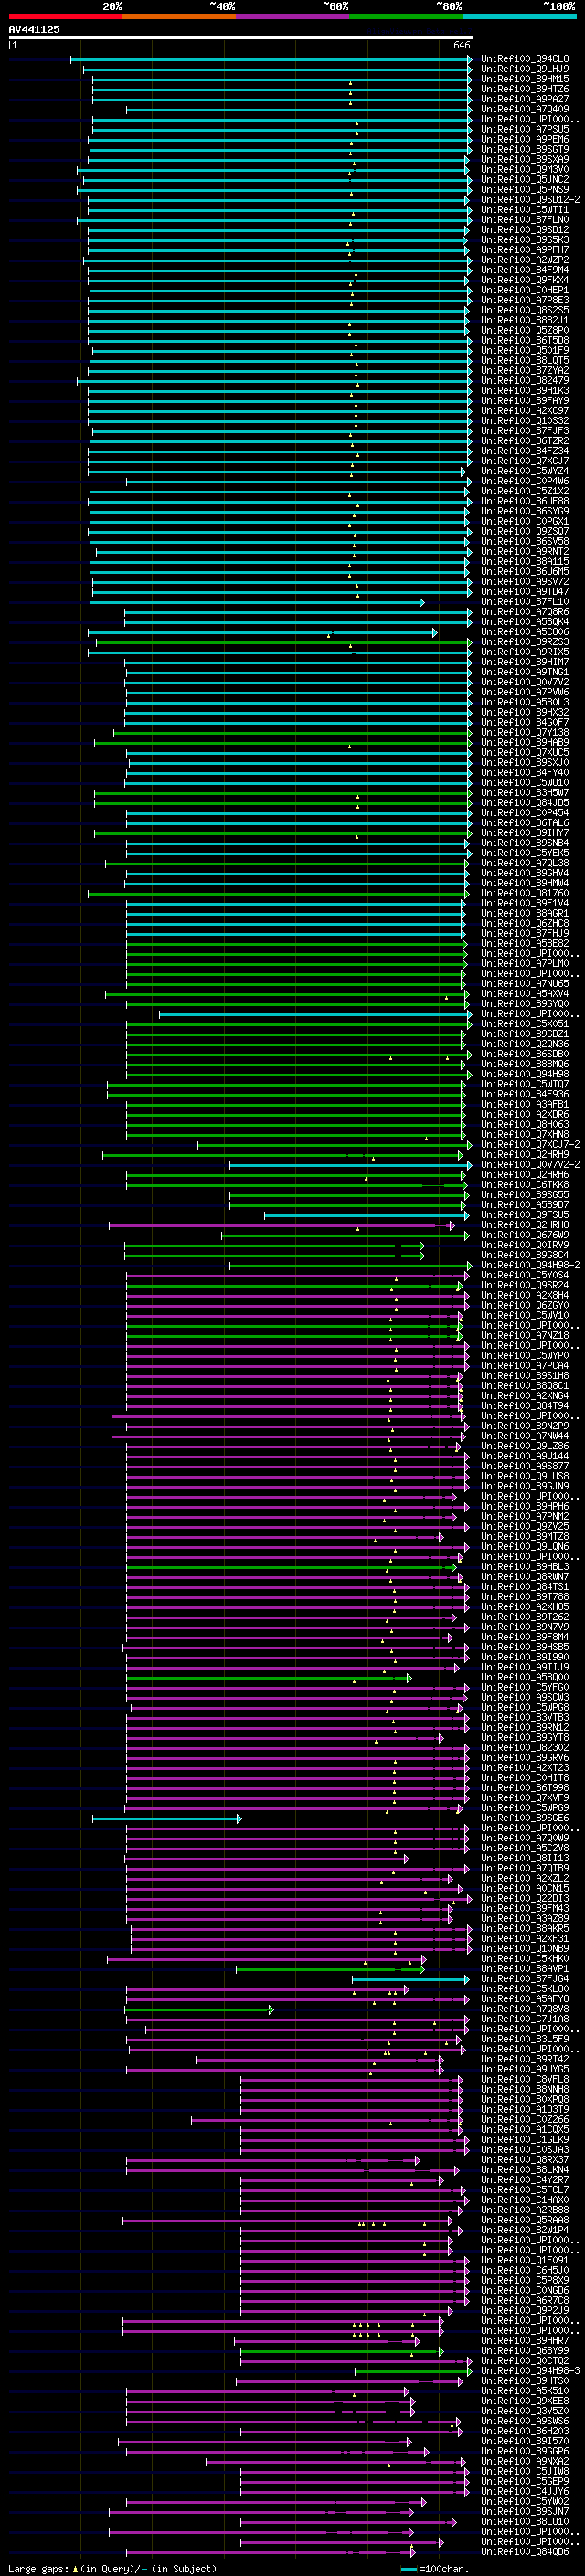Click the green ~80% identity legend segment
The height and width of the screenshot is (2576, 585).
pyautogui.click(x=406, y=16)
